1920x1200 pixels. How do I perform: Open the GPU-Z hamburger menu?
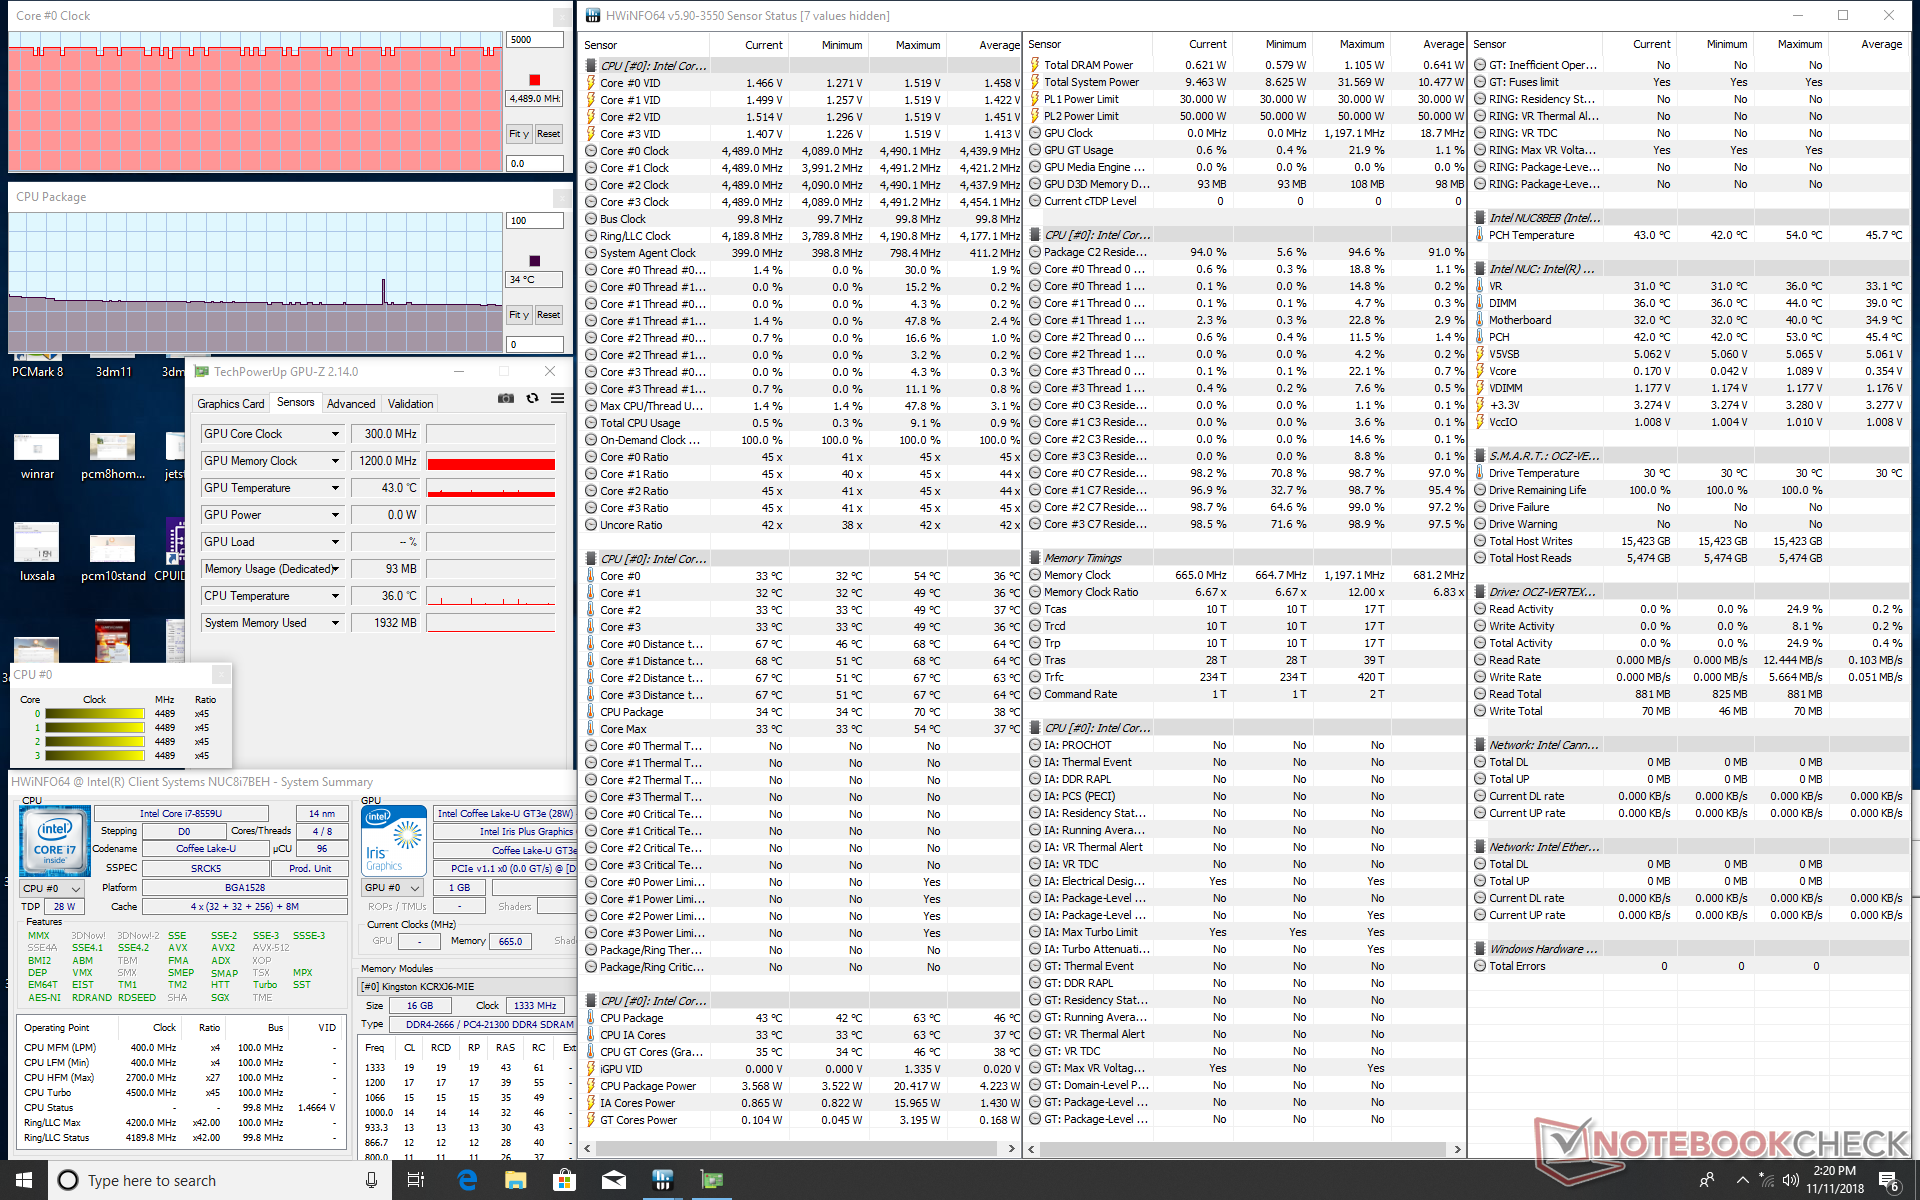(557, 398)
